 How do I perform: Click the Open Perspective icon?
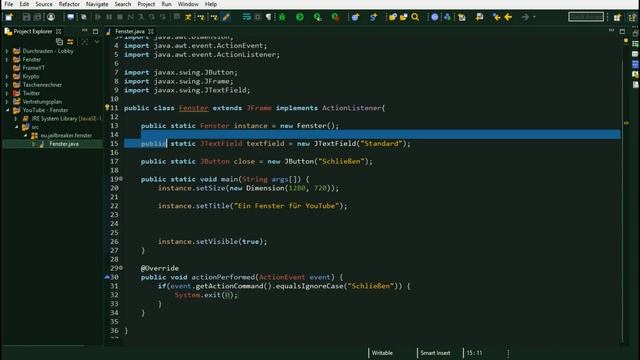pyautogui.click(x=617, y=17)
